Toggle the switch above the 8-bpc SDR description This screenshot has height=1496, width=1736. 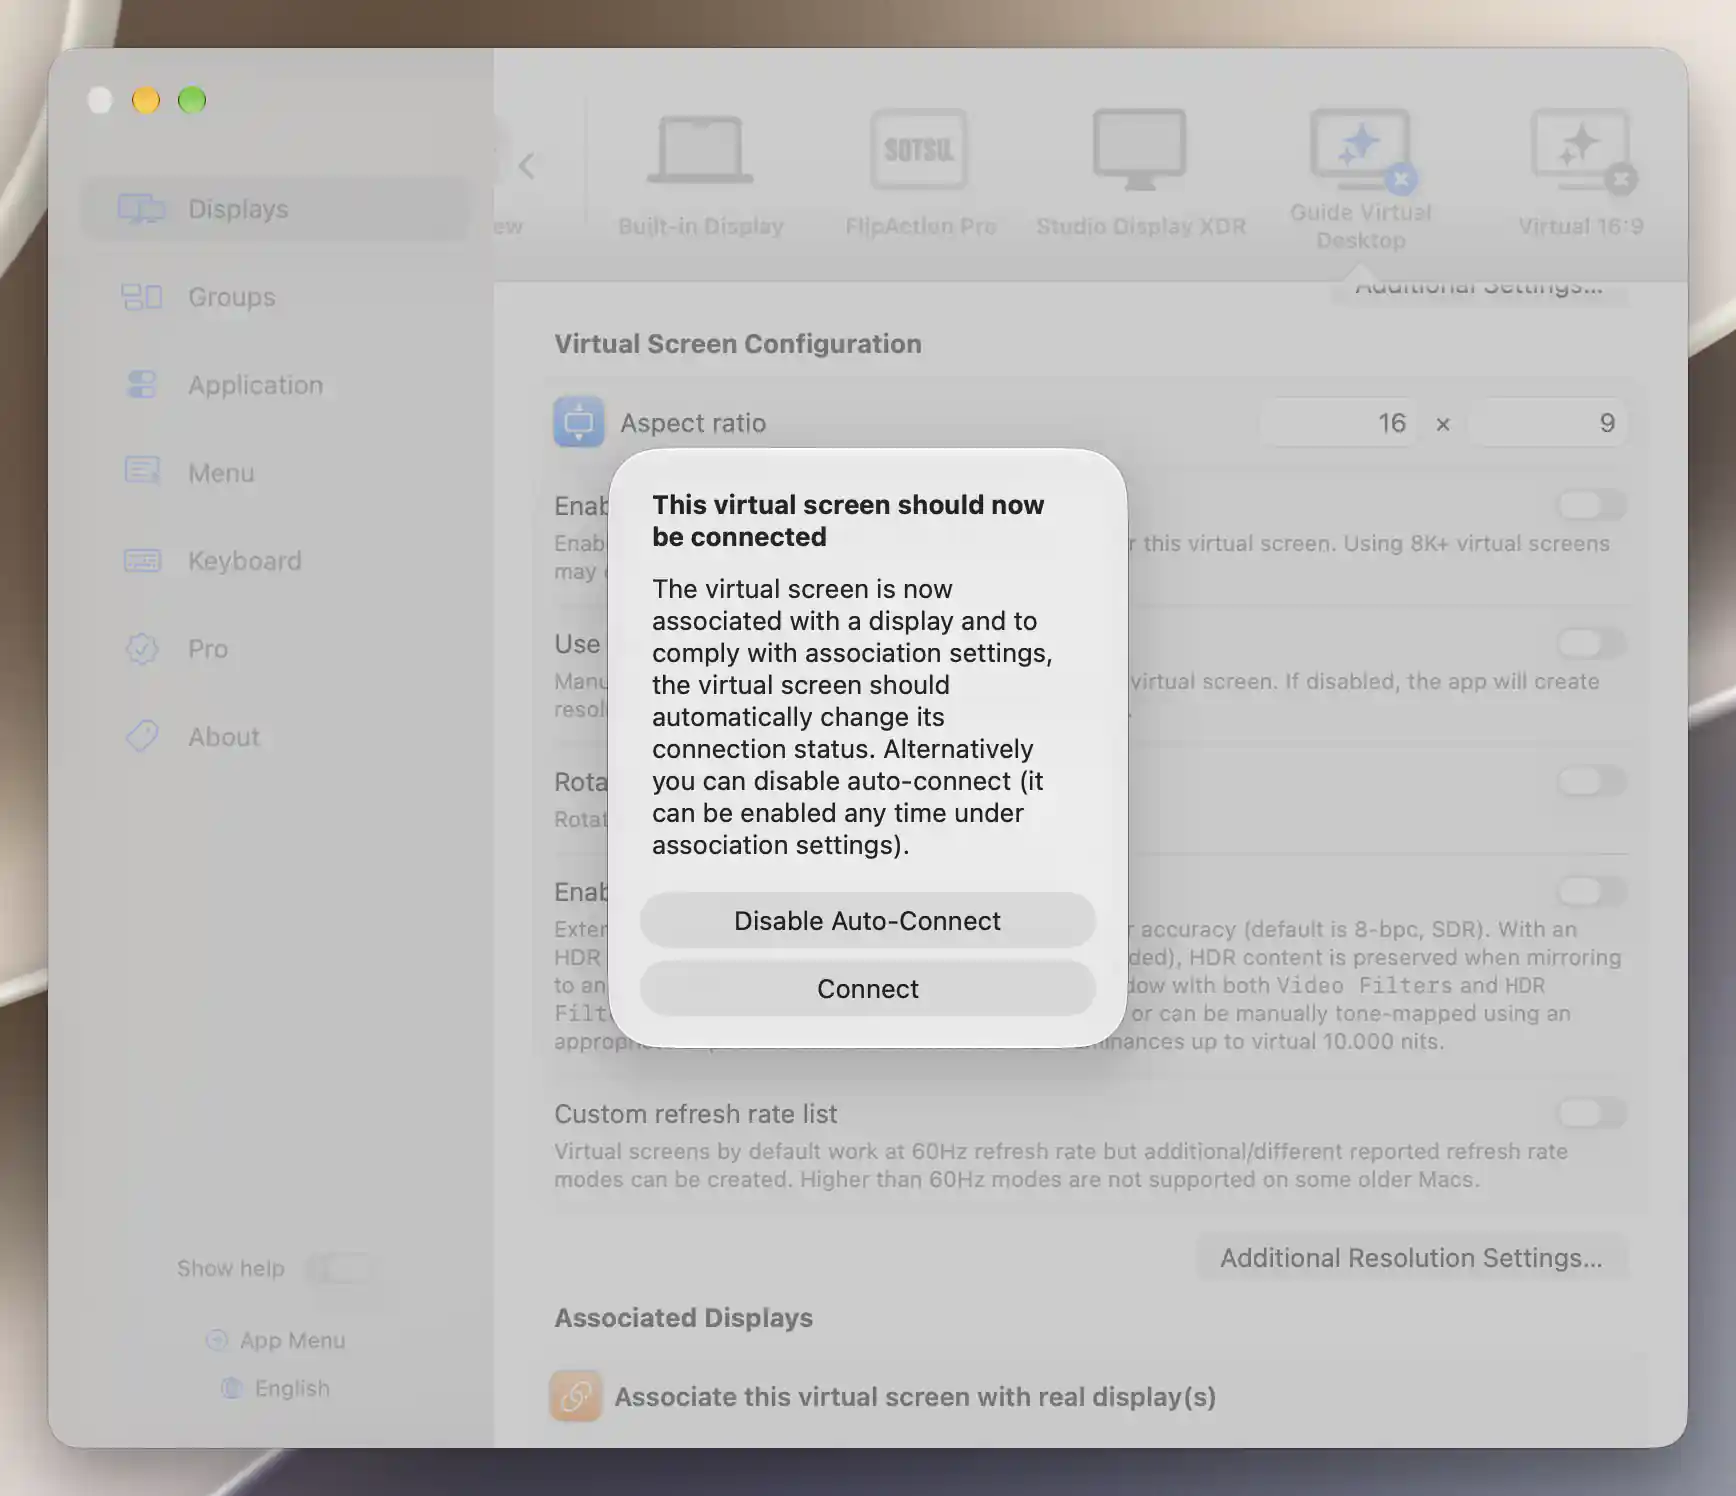(x=1592, y=891)
